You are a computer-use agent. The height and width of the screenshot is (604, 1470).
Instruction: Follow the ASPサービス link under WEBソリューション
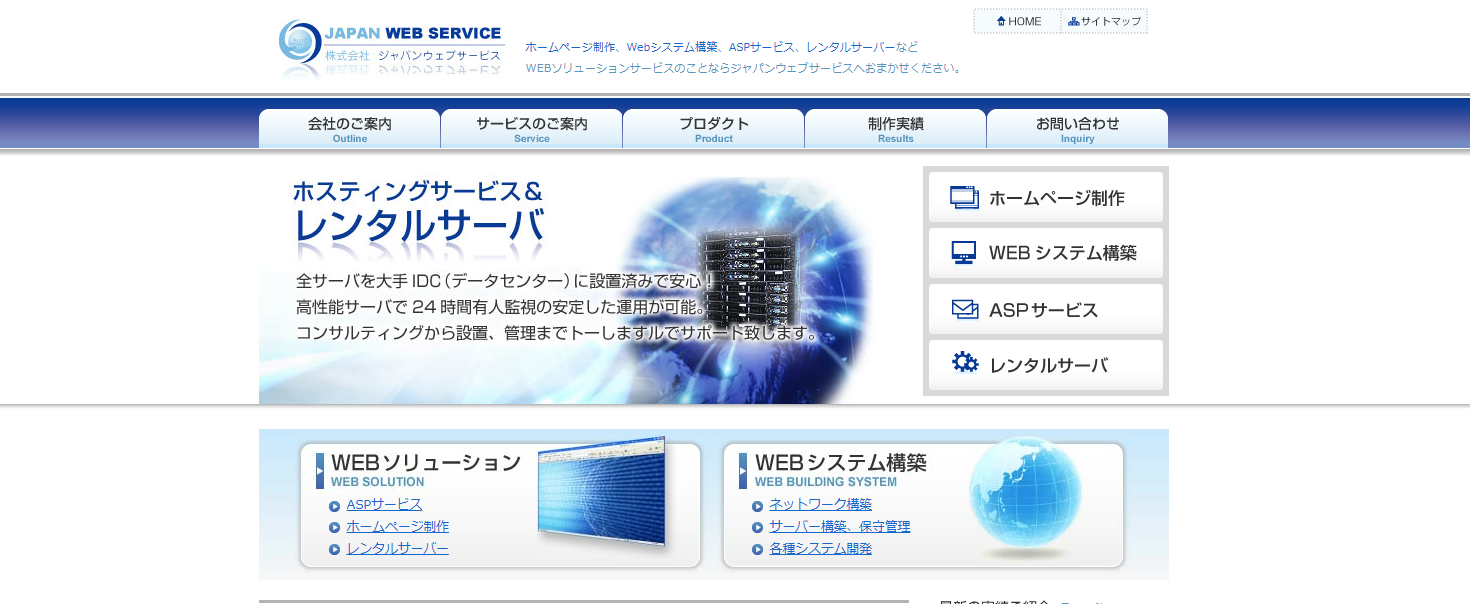(x=384, y=505)
